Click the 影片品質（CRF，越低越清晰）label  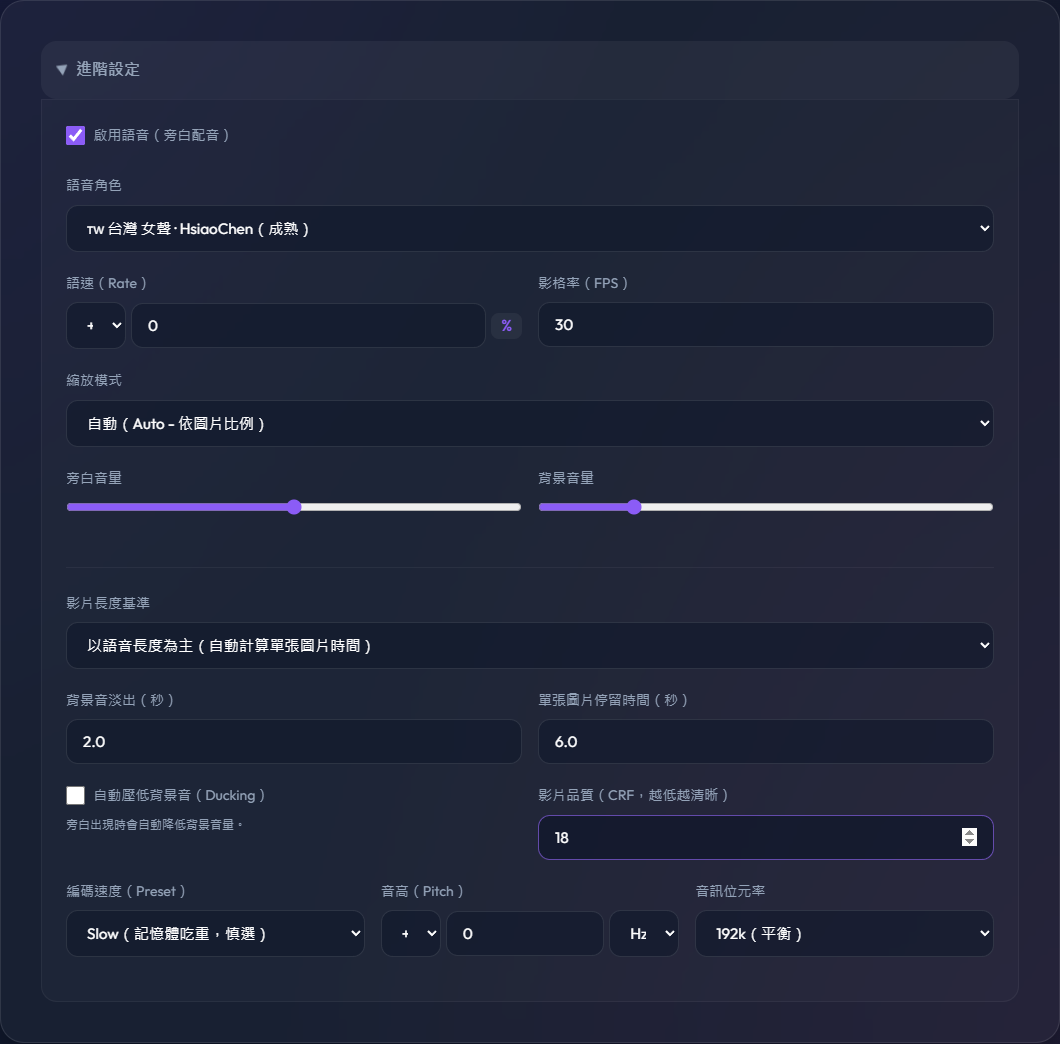point(633,795)
